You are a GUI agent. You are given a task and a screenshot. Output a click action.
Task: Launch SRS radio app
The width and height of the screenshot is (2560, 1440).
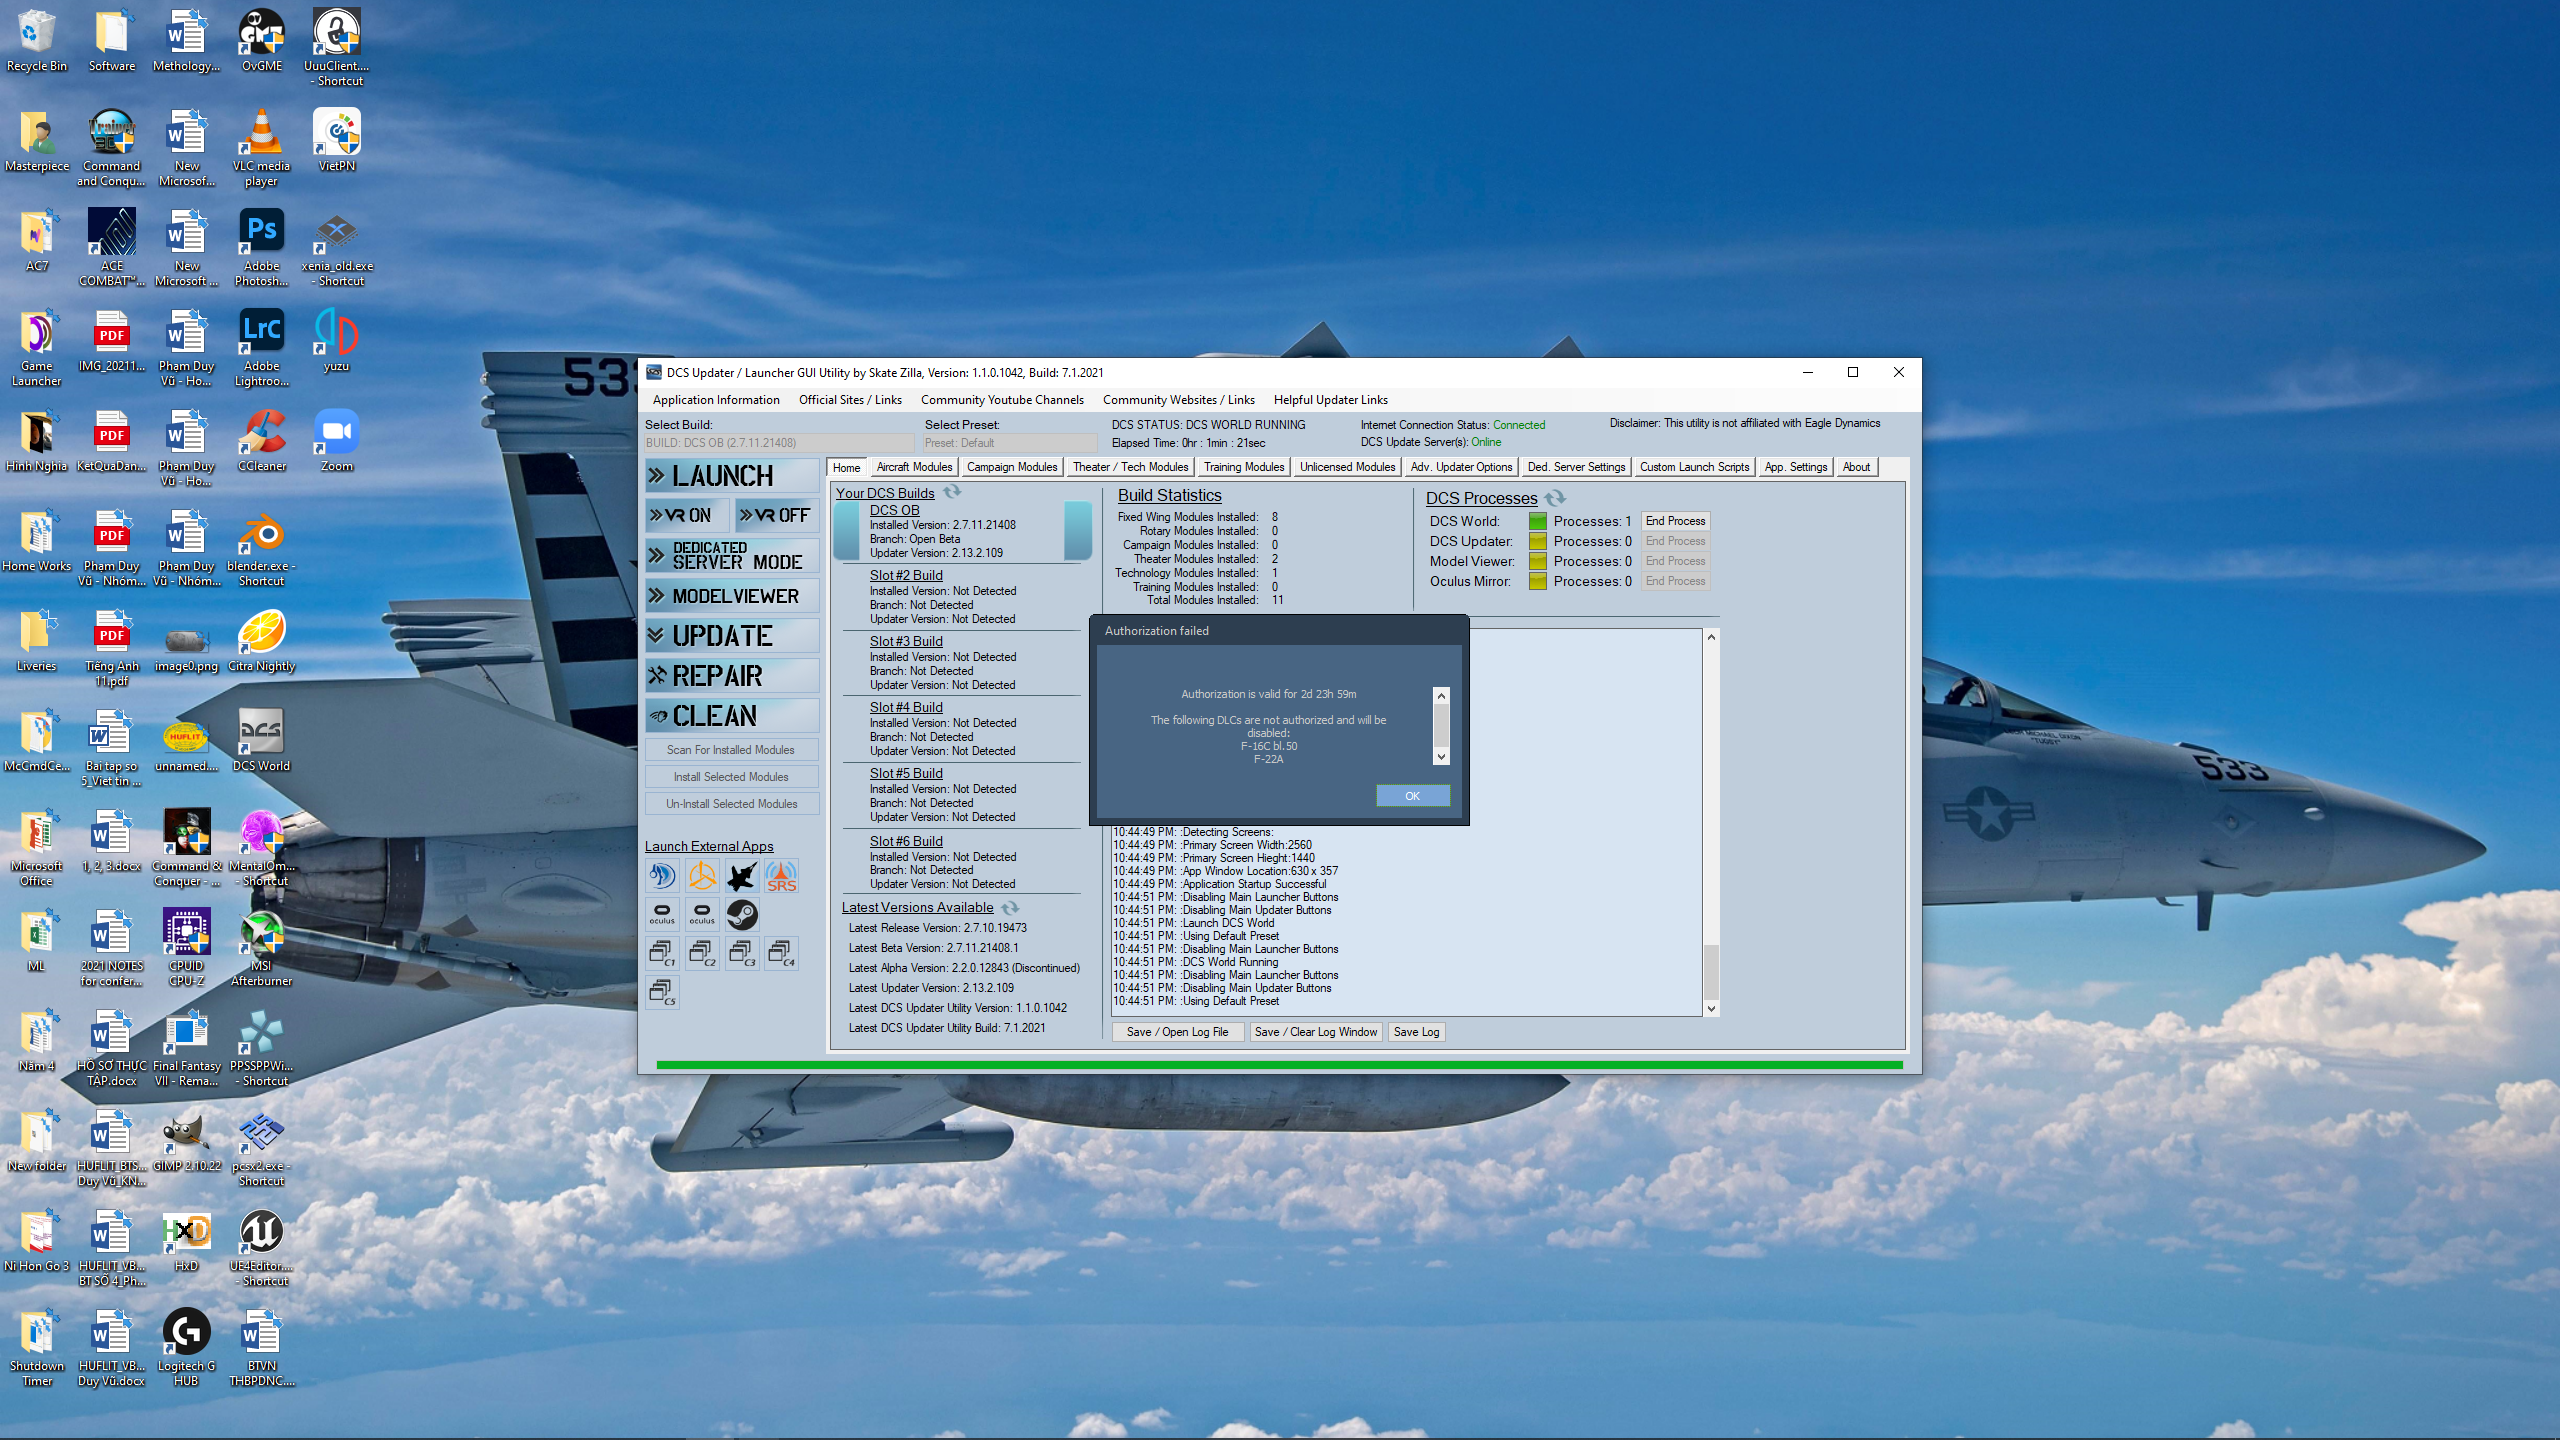tap(782, 876)
